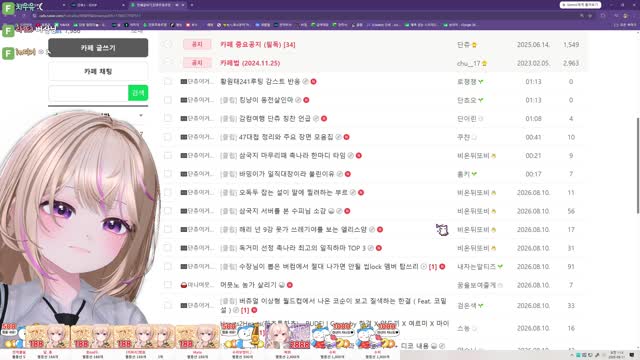Click the green sprout icon next to 로챙쟁
The width and height of the screenshot is (640, 360).
point(481,82)
